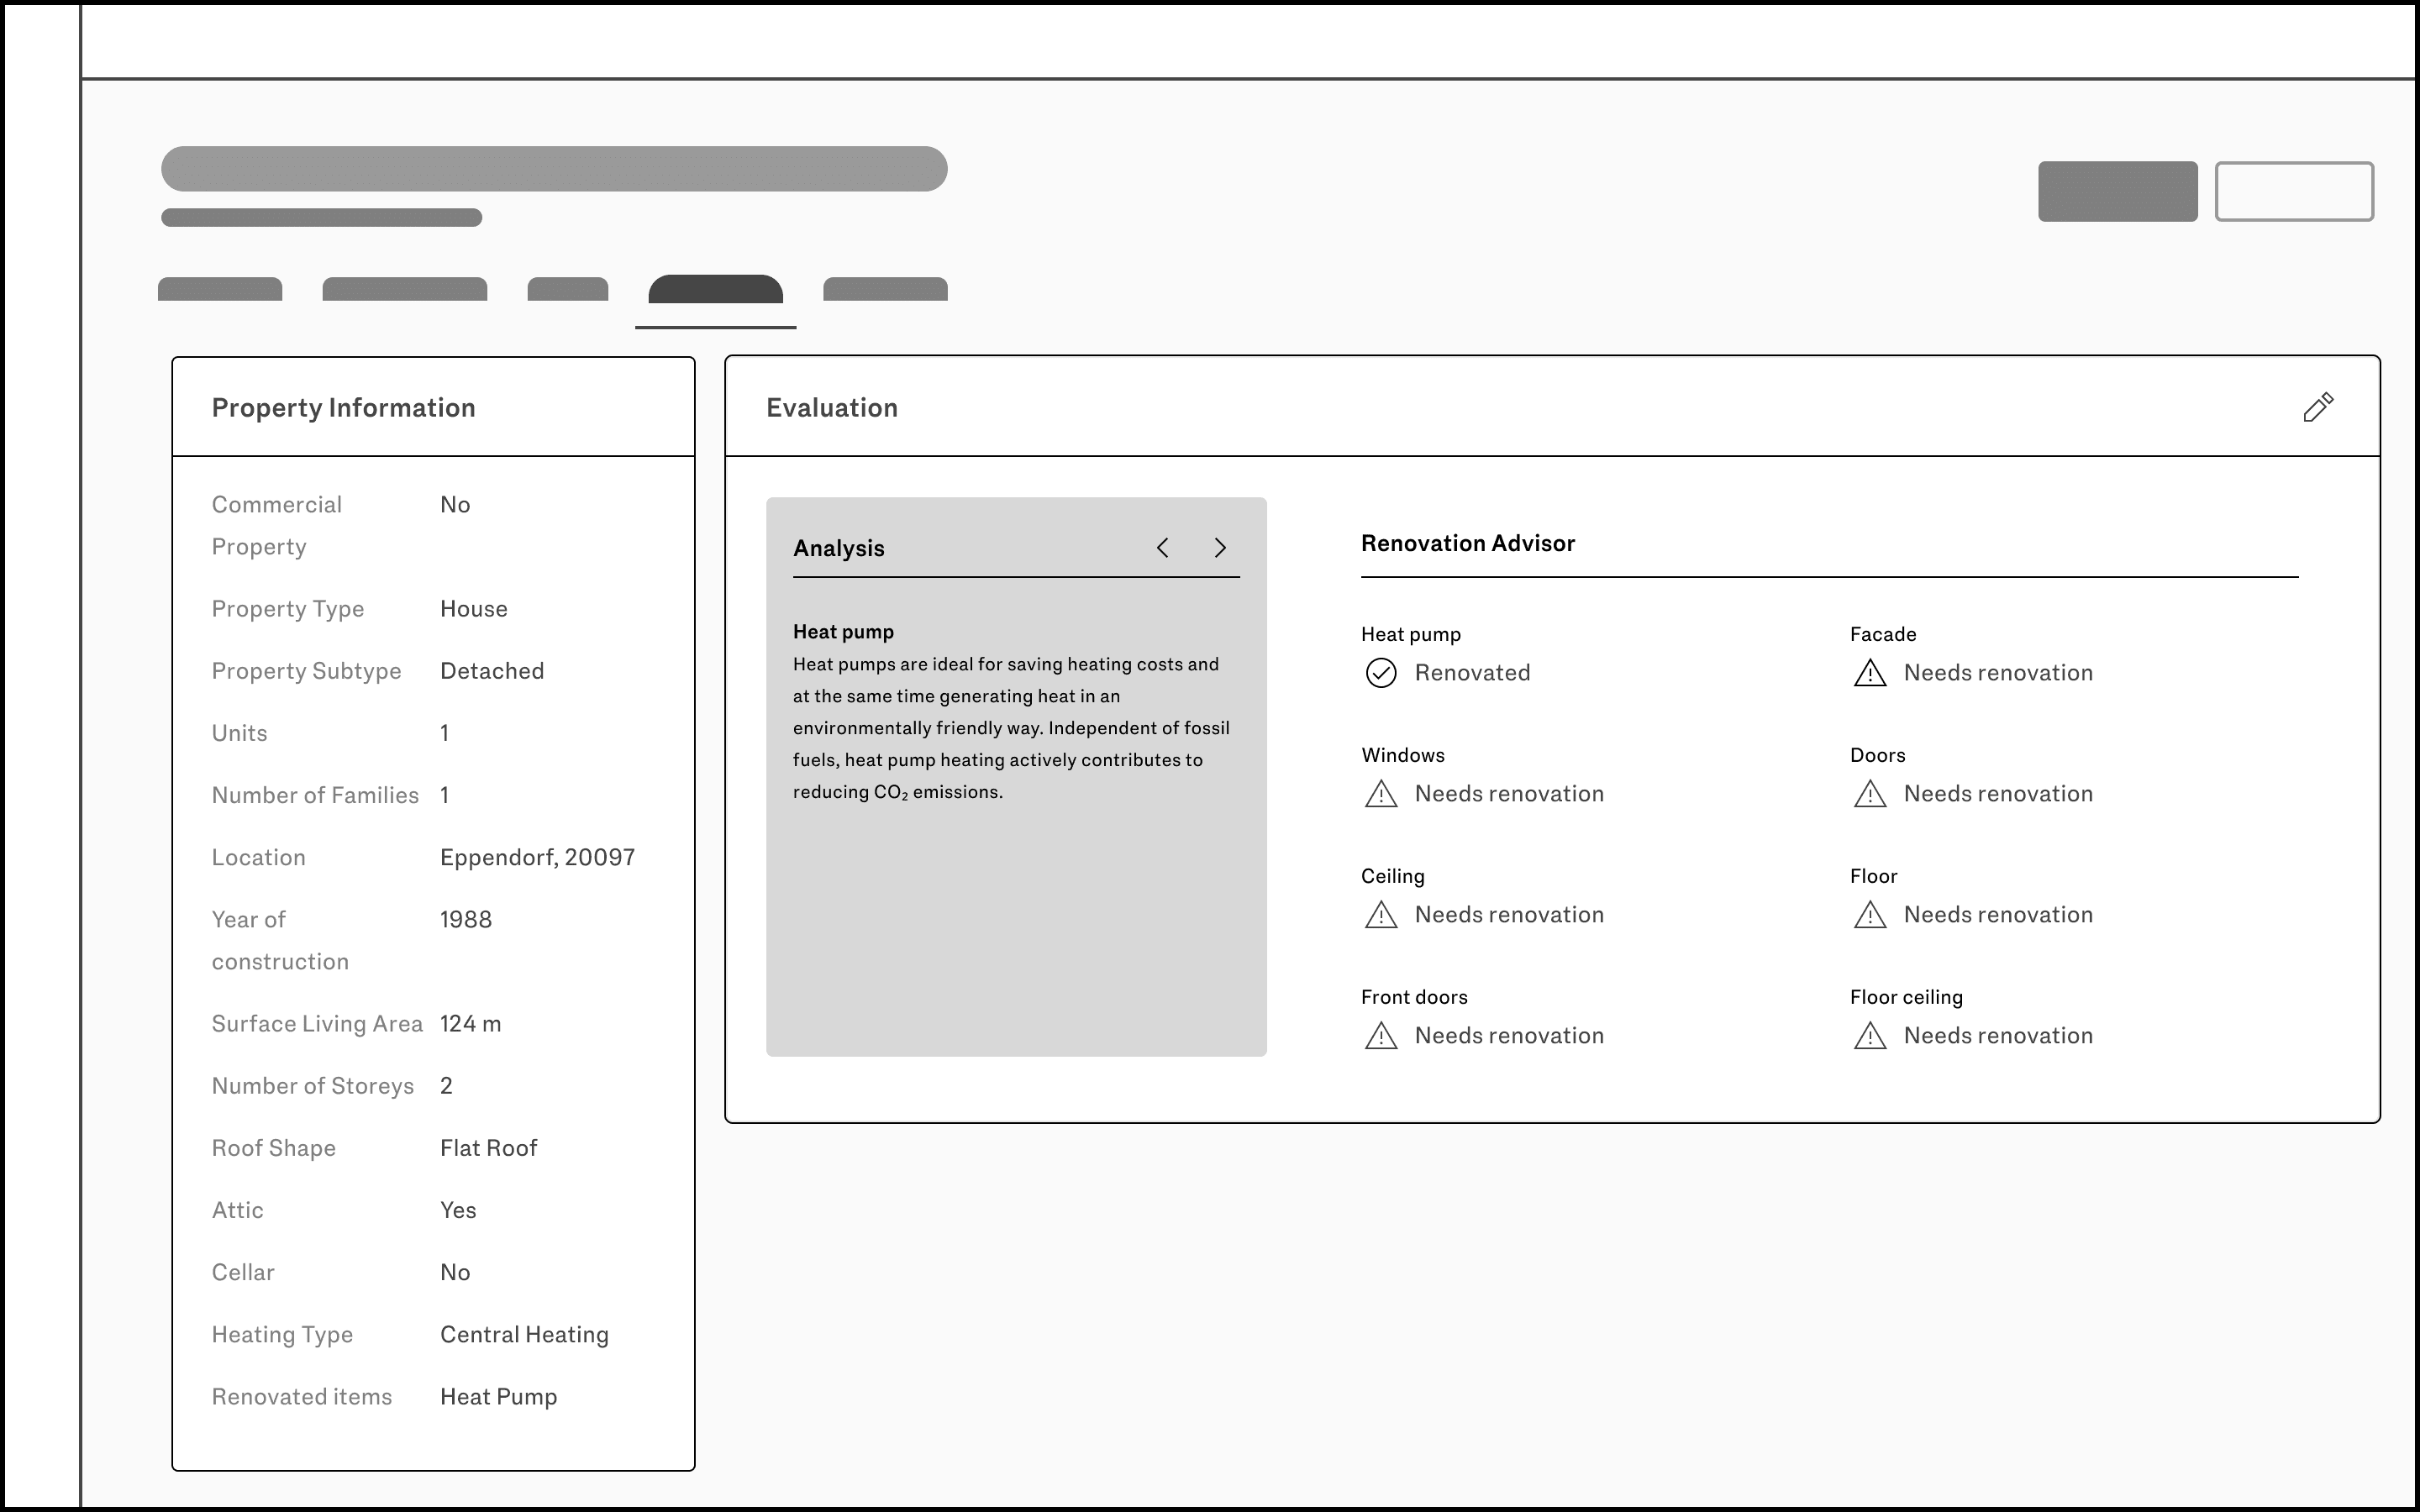Click the Location value Eppendorf, 20097

click(538, 858)
